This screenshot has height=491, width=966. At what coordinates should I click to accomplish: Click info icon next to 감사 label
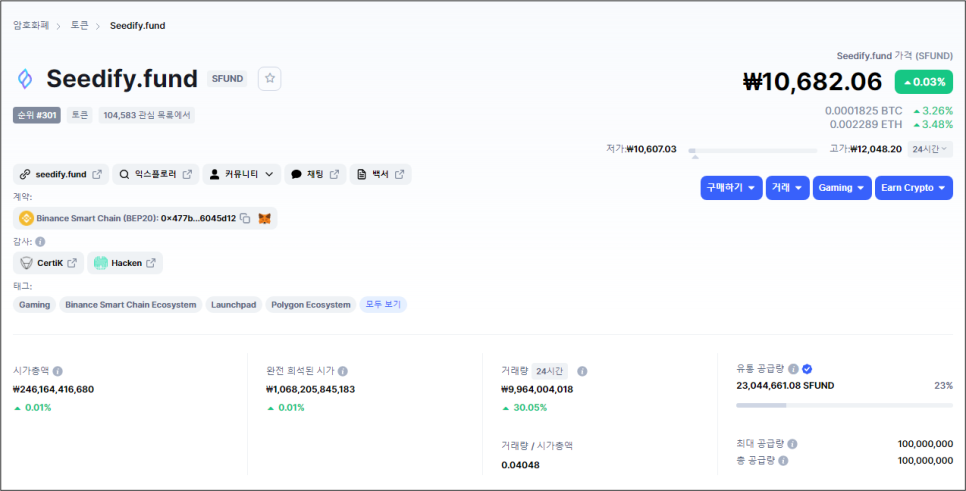[x=40, y=242]
